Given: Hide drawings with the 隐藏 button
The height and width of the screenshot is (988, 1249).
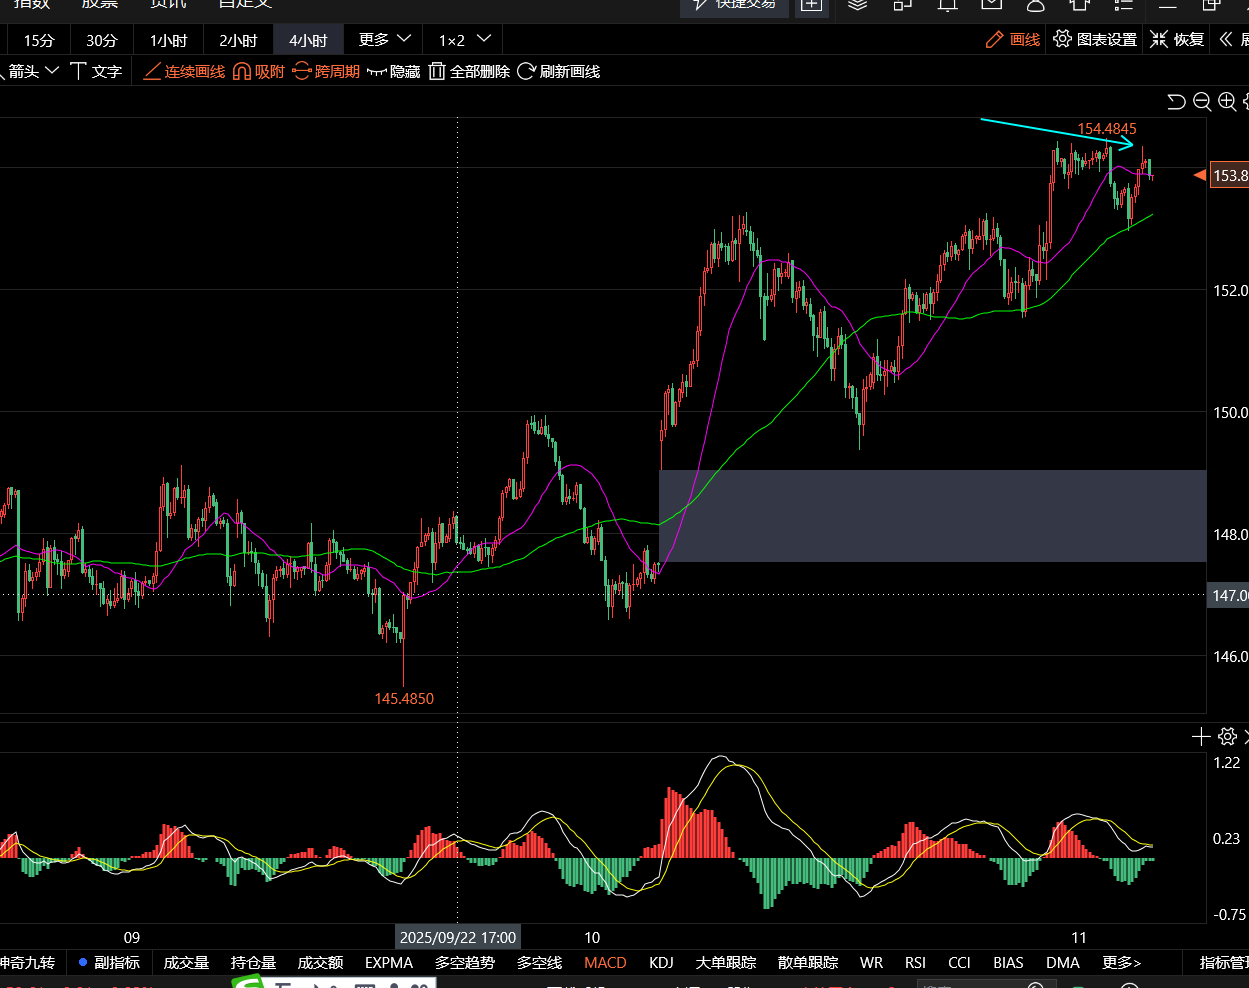Looking at the screenshot, I should 394,72.
